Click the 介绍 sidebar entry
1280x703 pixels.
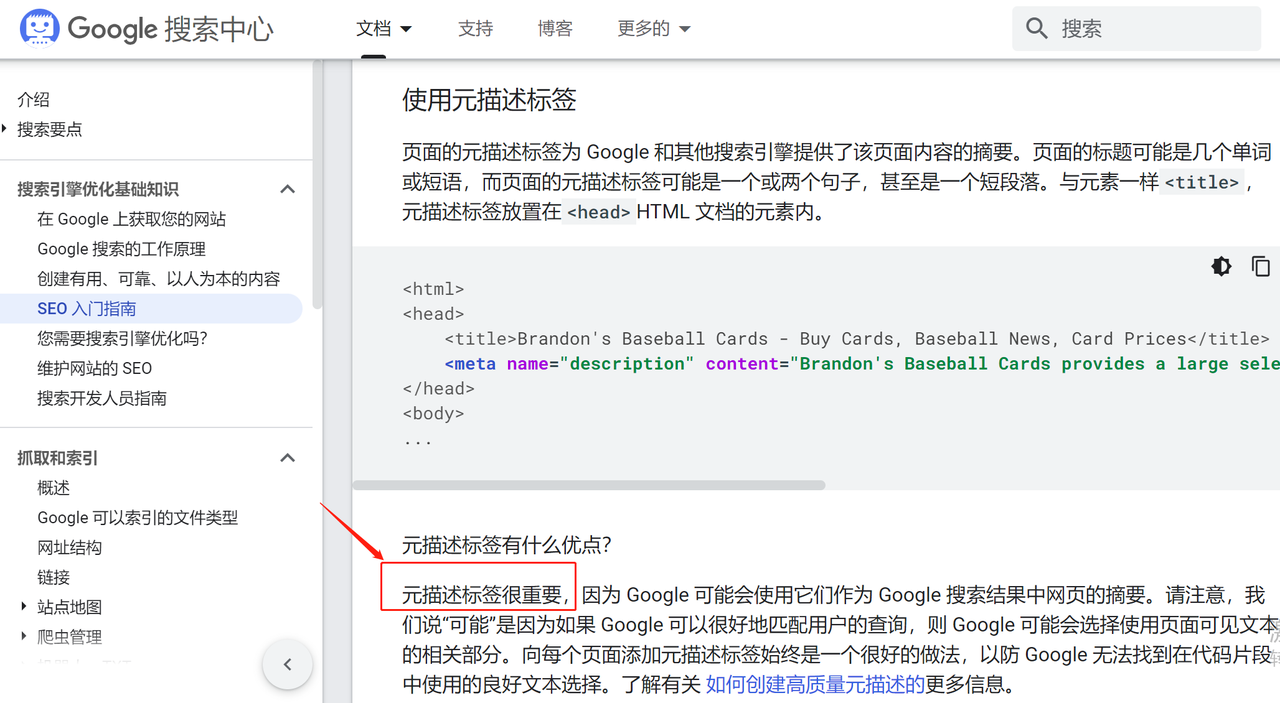pyautogui.click(x=33, y=99)
